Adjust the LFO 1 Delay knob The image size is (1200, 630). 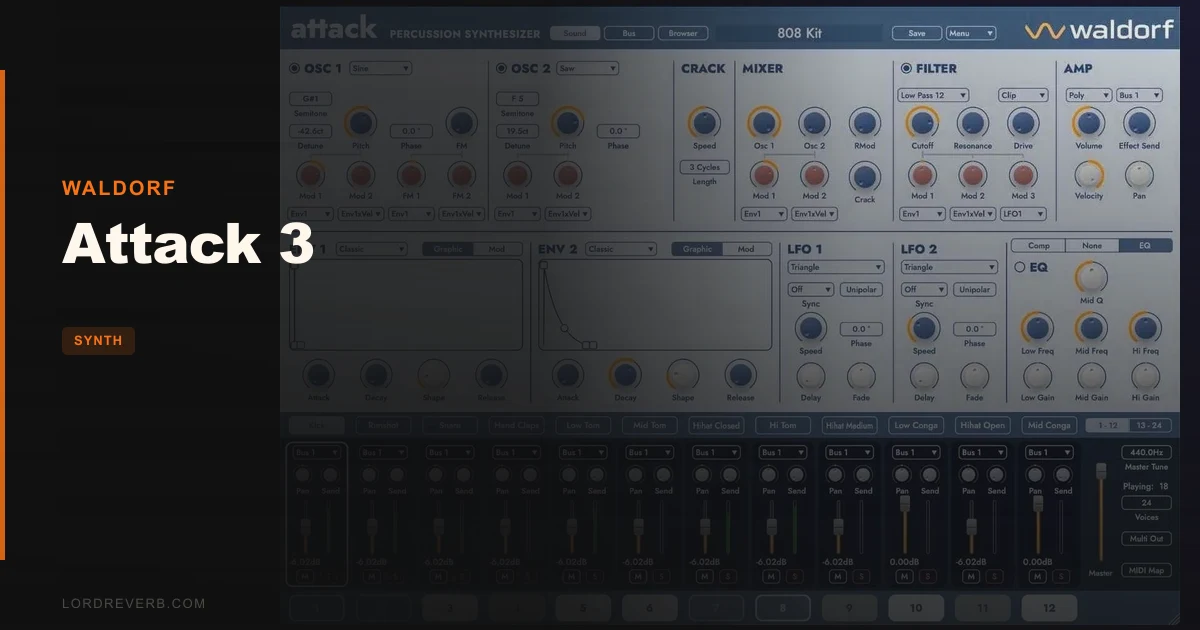click(811, 376)
